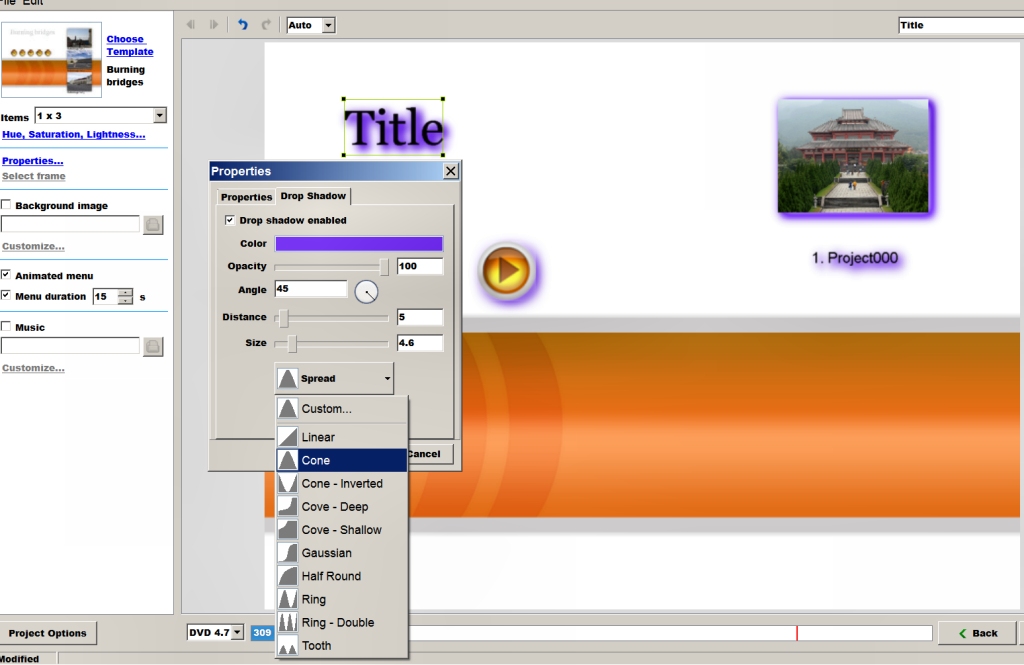Screen dimensions: 1024x665
Task: Click the angle dial control
Action: click(367, 291)
